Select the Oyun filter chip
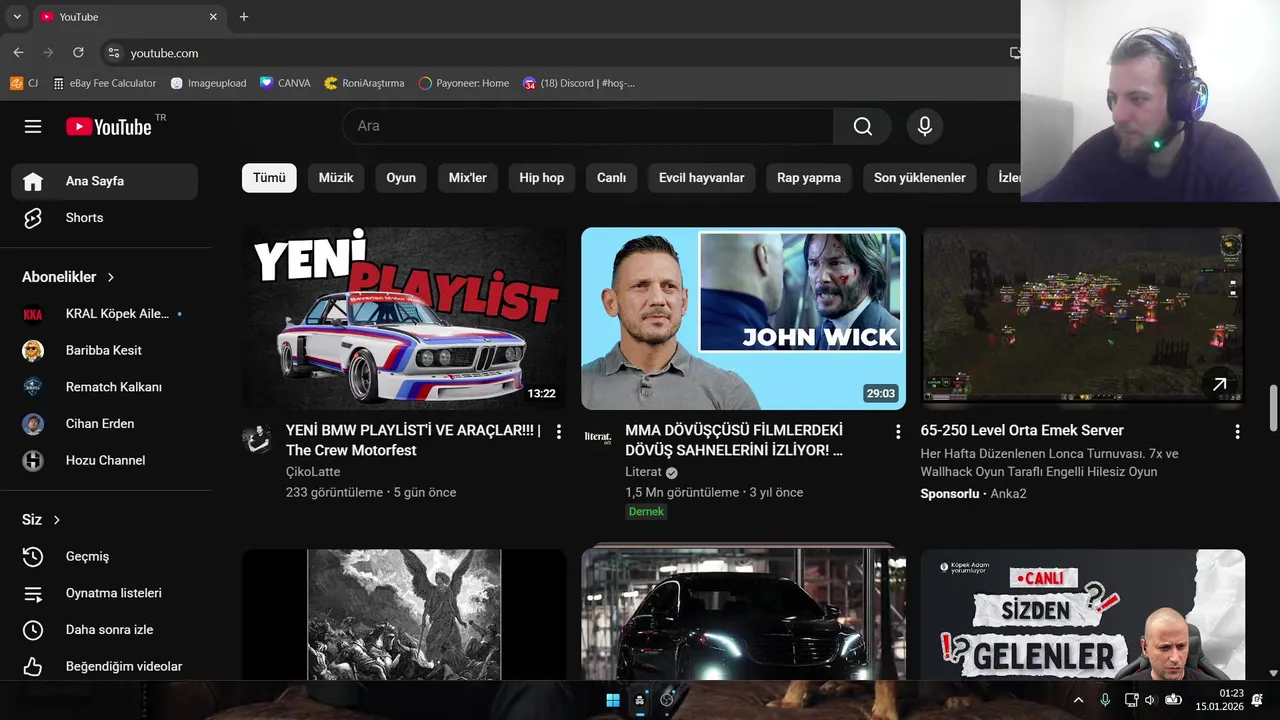Viewport: 1280px width, 720px height. [401, 178]
